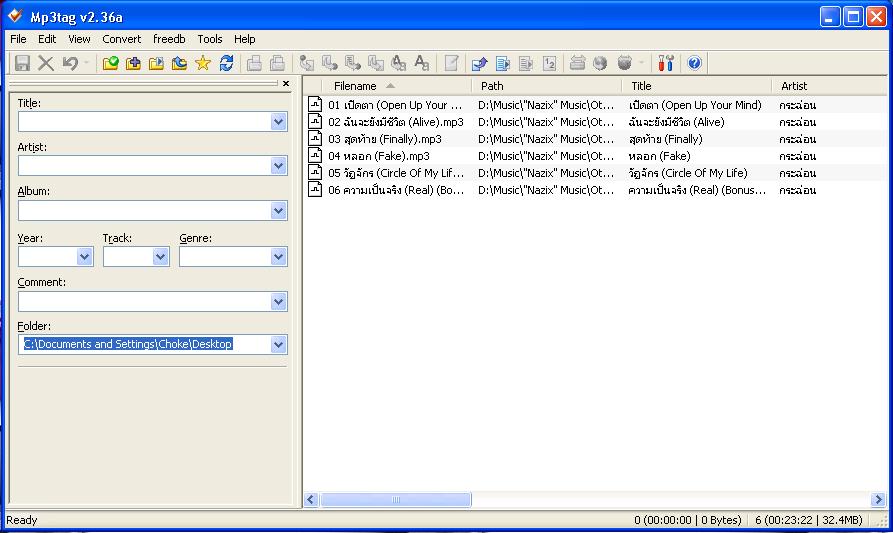The width and height of the screenshot is (893, 533).
Task: Click inside the Album input field
Action: point(145,211)
